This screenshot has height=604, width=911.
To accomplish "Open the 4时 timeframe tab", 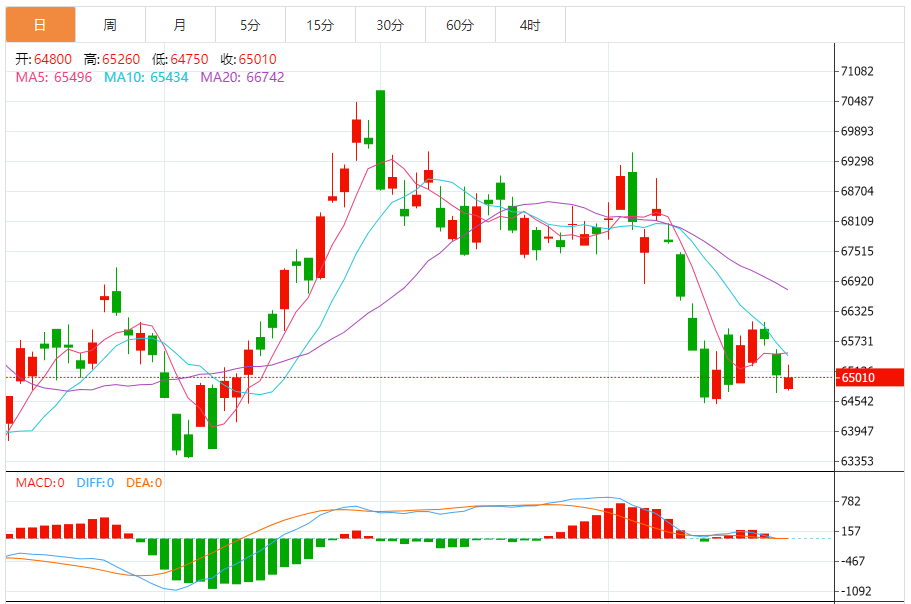I will coord(530,25).
